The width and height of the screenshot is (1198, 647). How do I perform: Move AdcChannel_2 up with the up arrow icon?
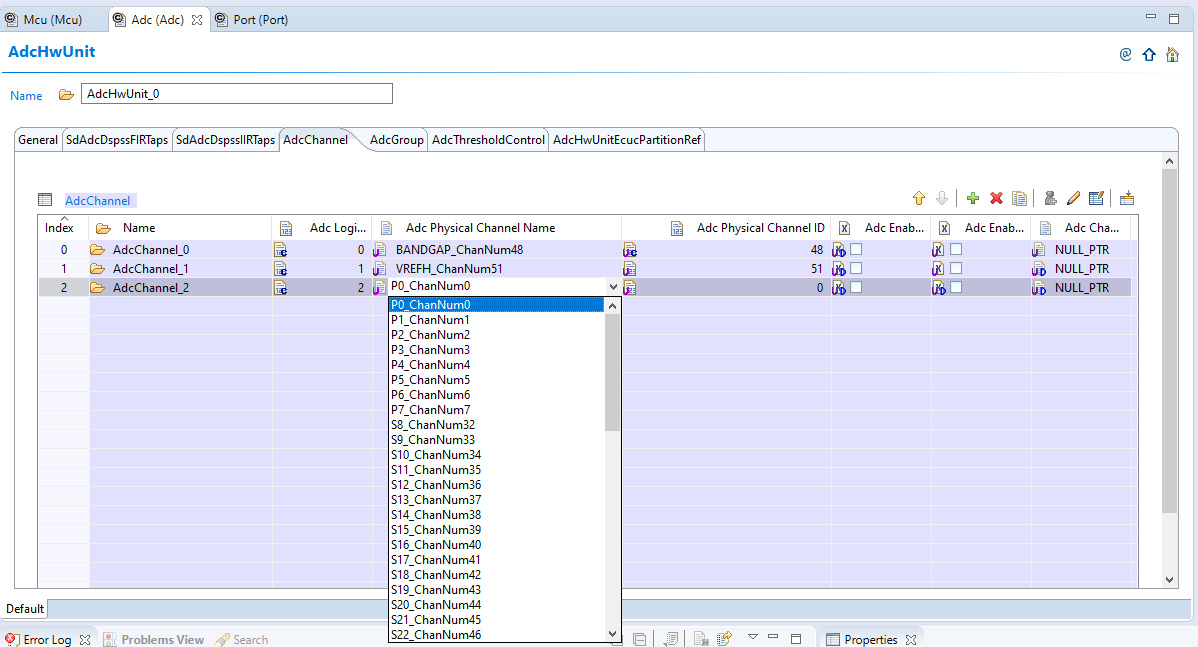coord(919,198)
